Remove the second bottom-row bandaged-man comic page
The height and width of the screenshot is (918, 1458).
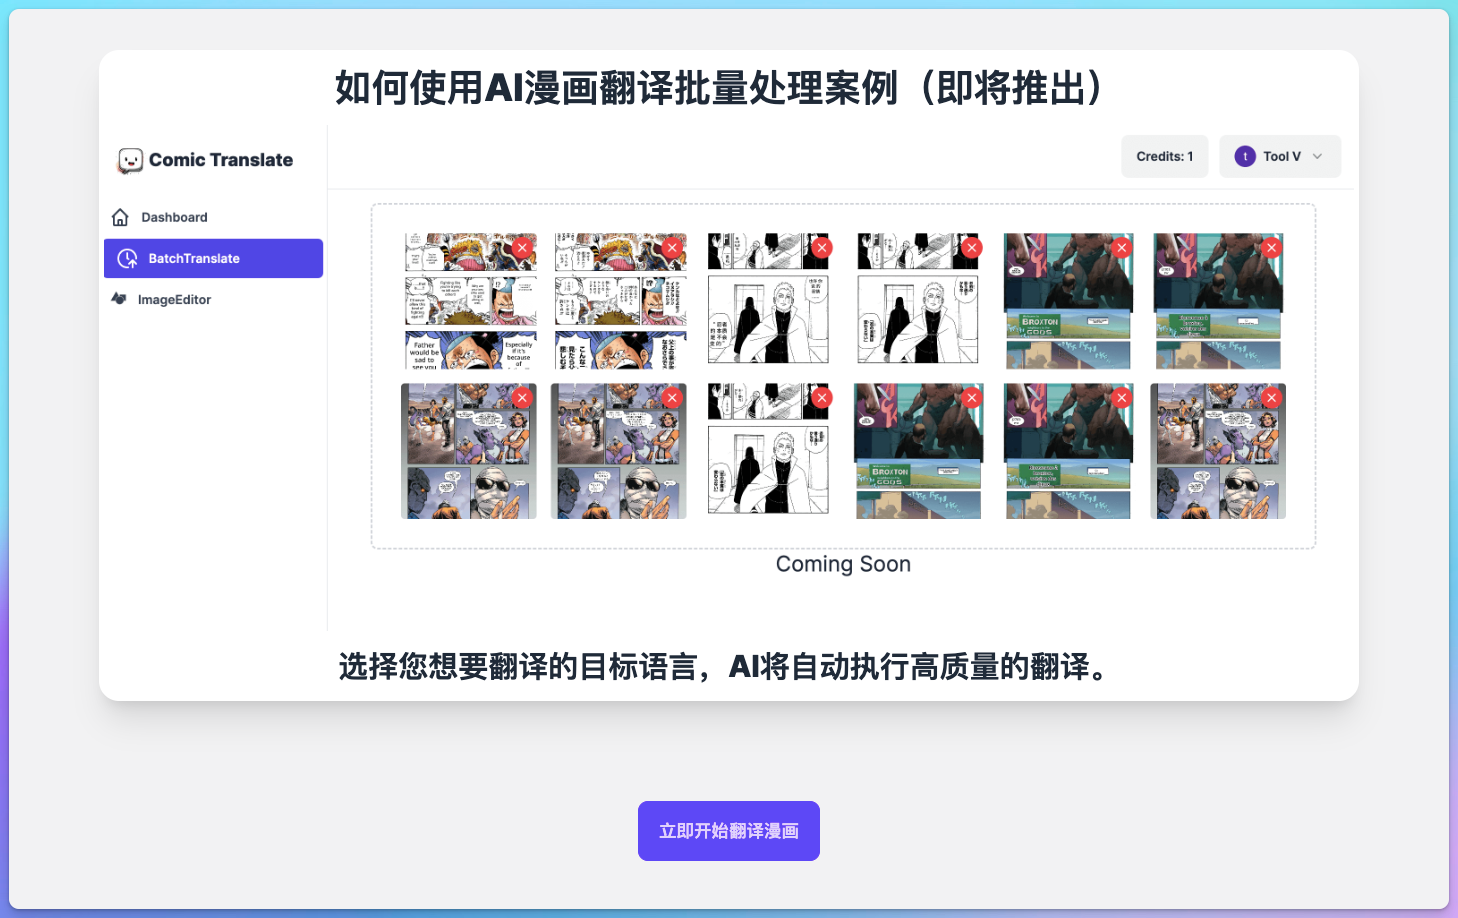pos(672,398)
